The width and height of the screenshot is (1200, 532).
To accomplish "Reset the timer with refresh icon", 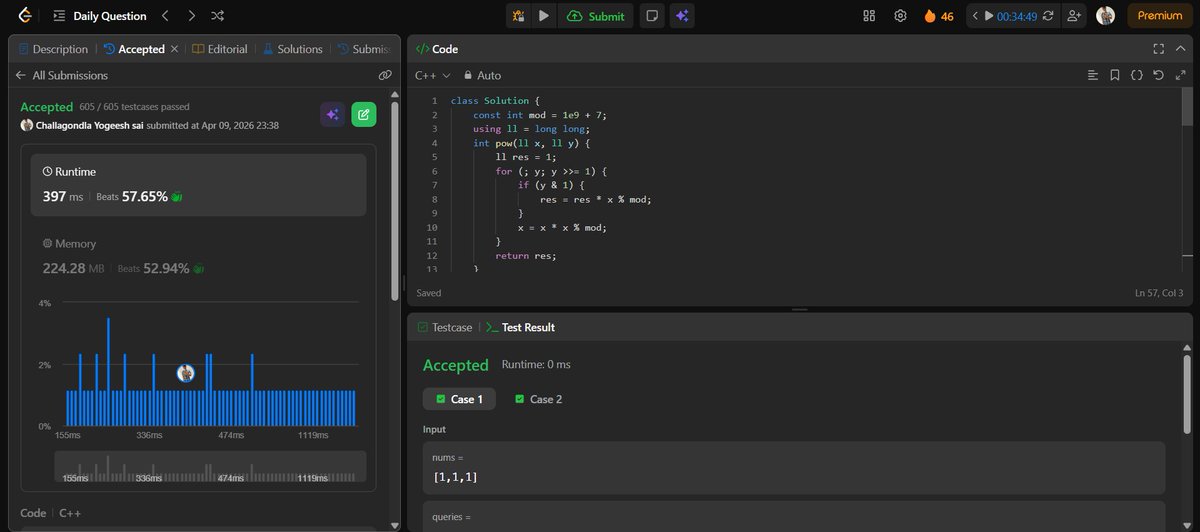I will coord(1047,16).
